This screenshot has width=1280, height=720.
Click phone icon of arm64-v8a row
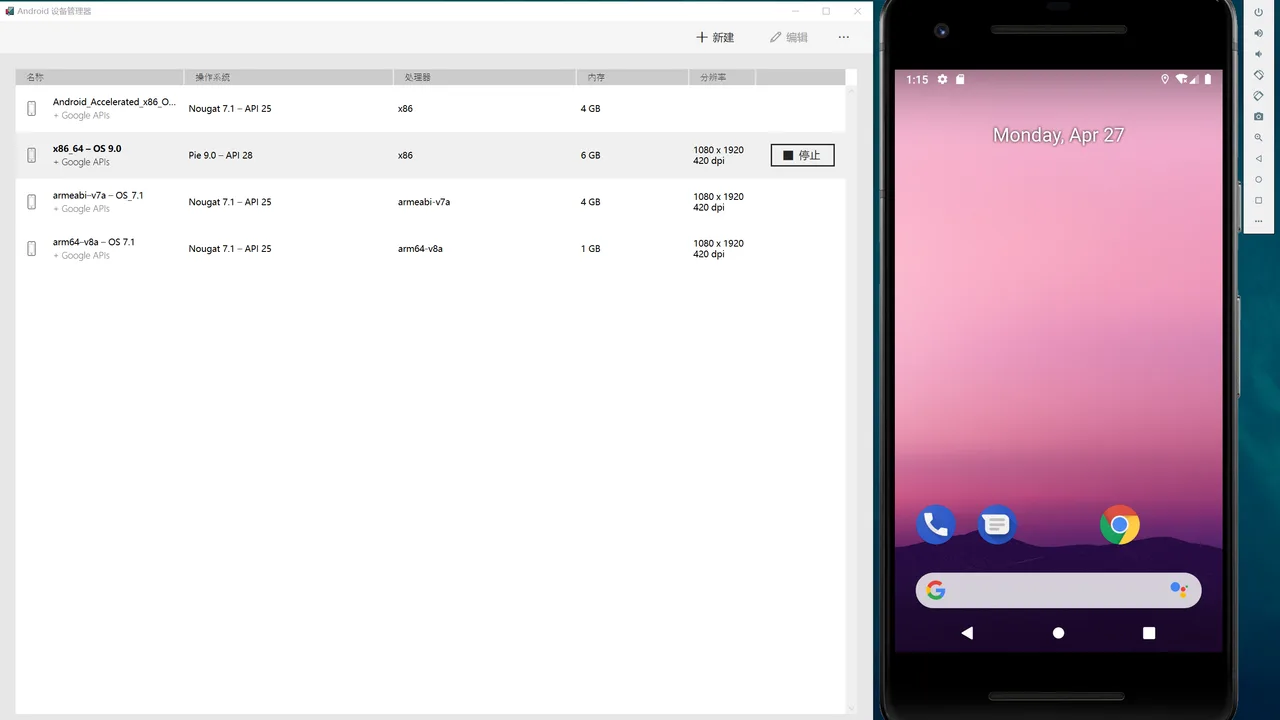click(x=32, y=248)
